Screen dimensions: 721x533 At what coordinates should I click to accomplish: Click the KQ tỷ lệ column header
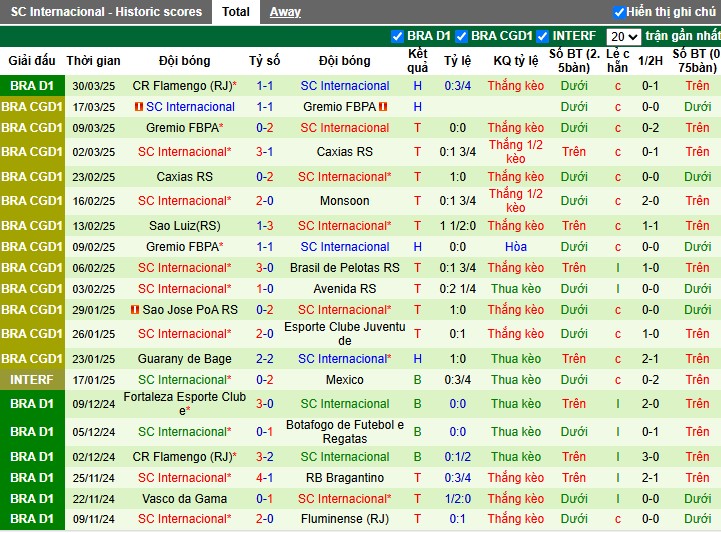(516, 61)
